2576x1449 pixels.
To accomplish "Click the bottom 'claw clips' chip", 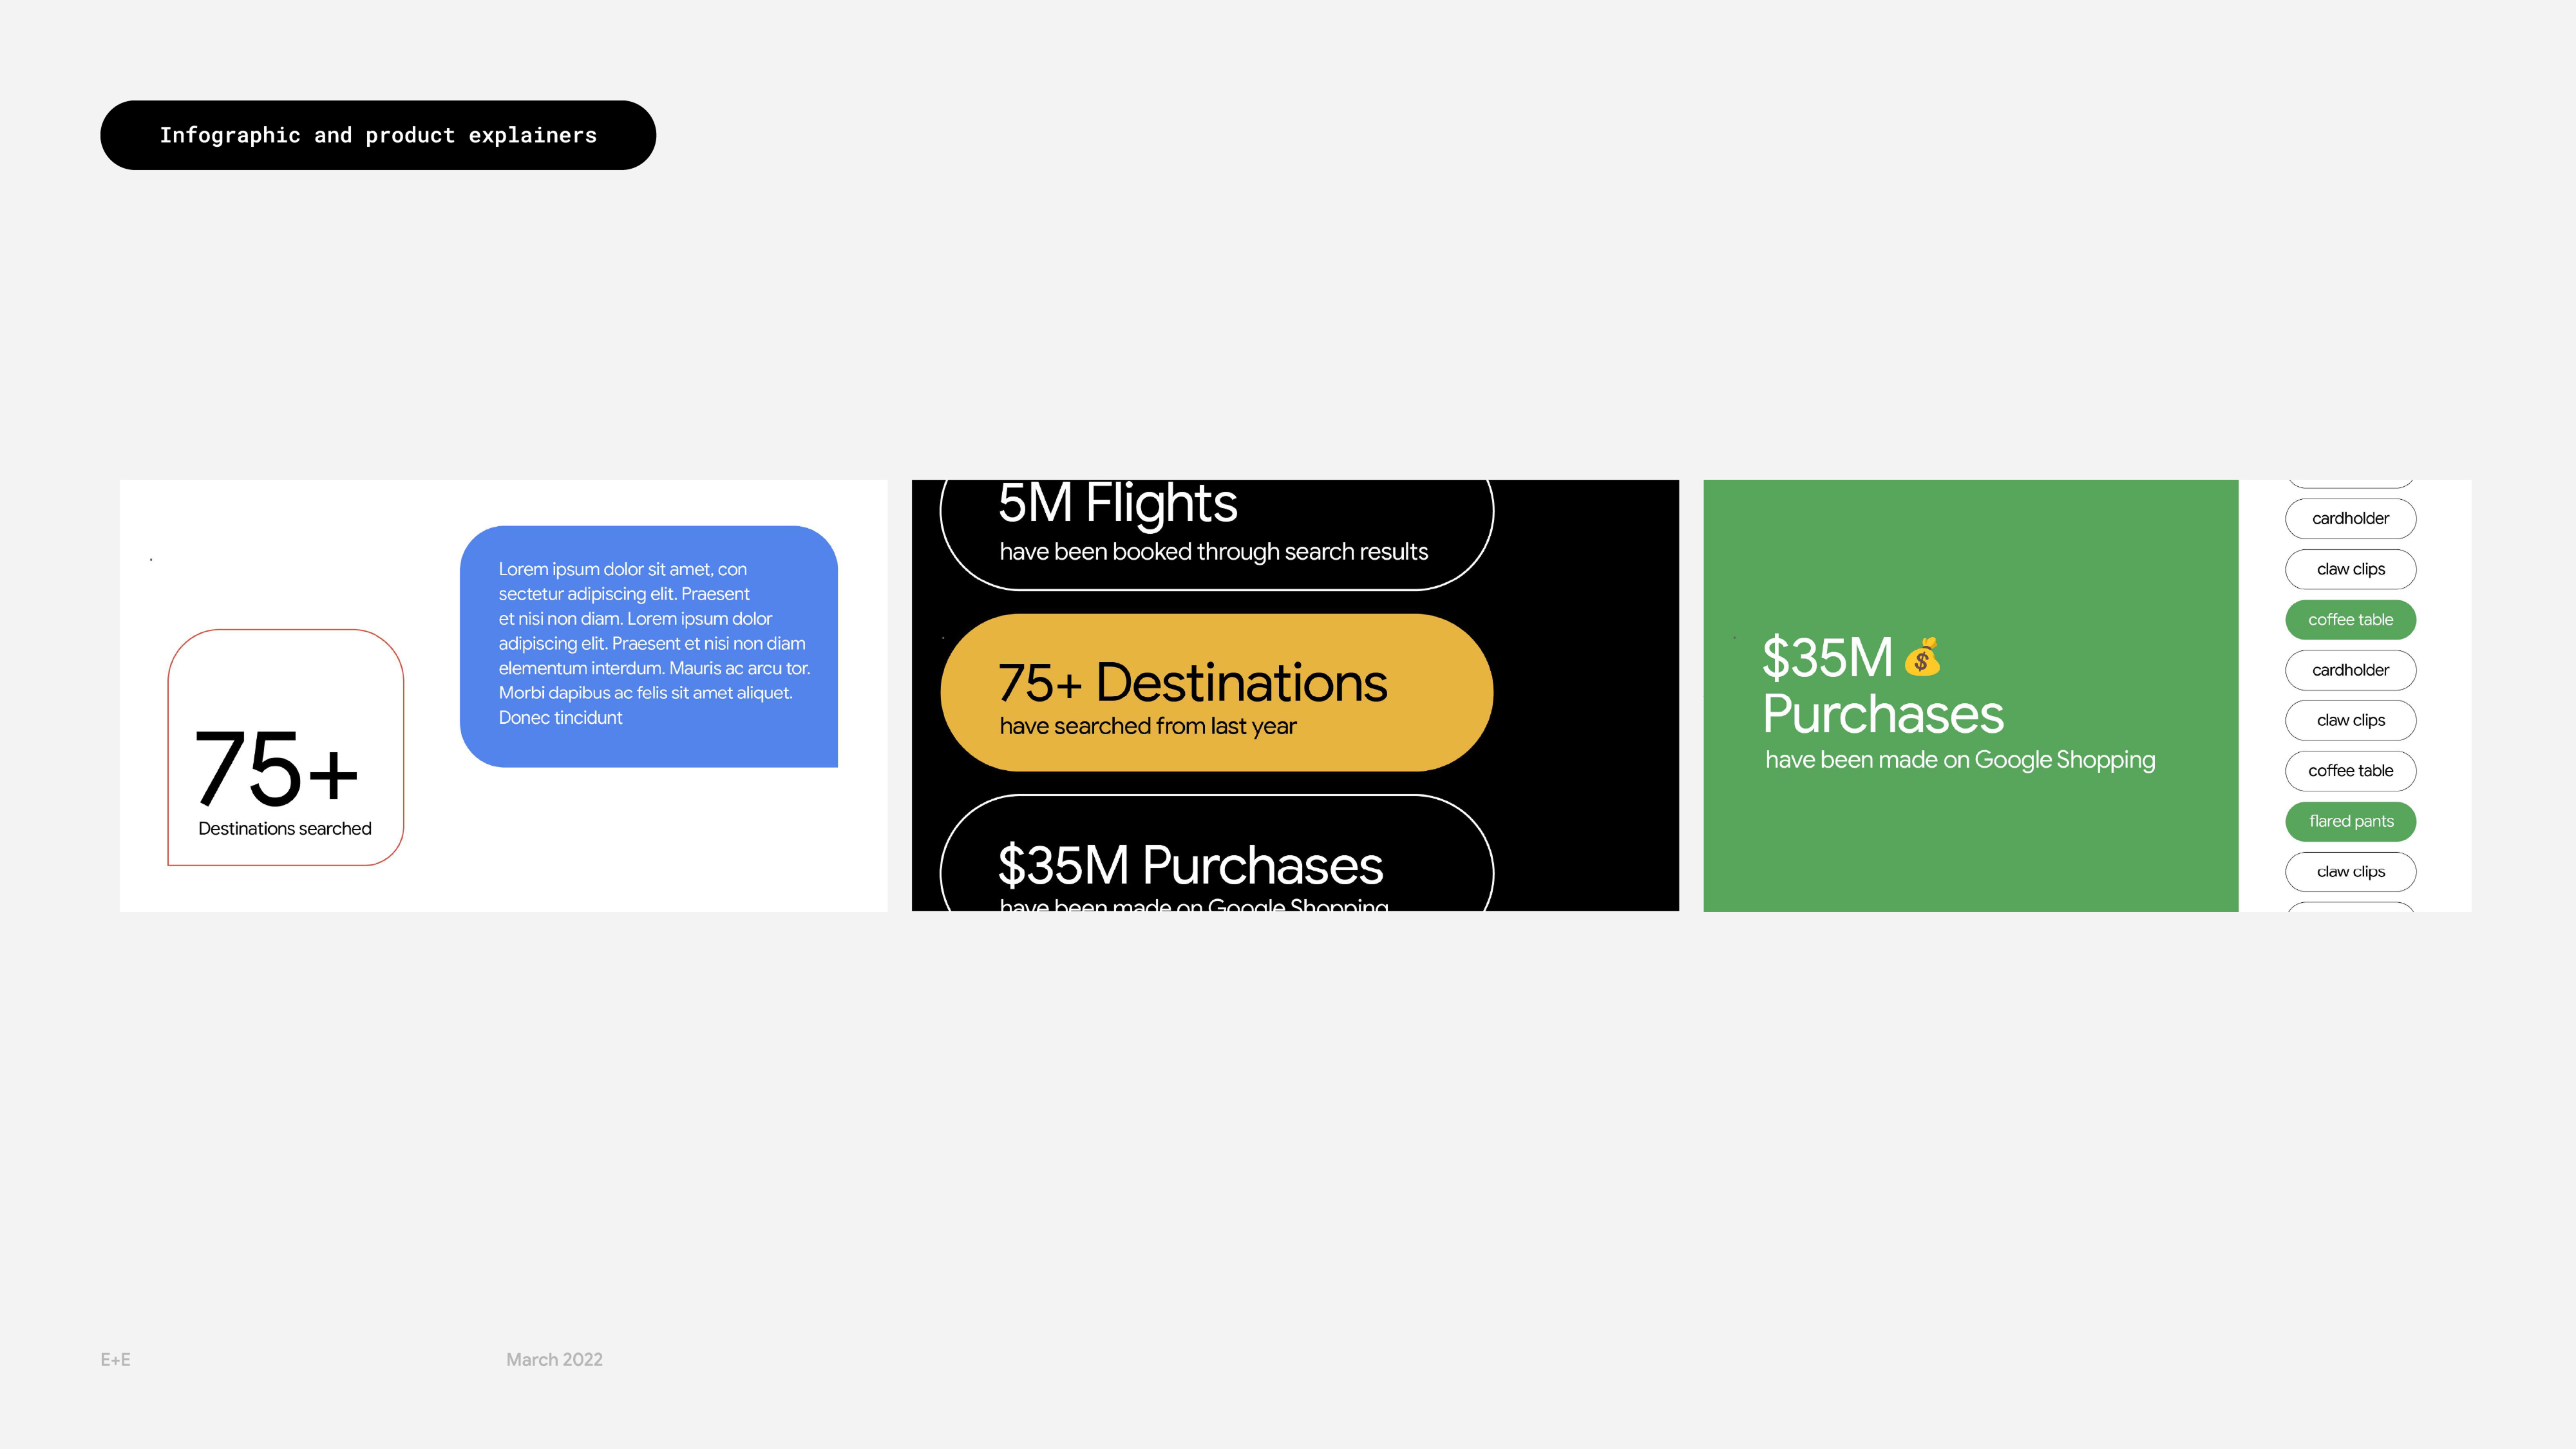I will (x=2350, y=872).
